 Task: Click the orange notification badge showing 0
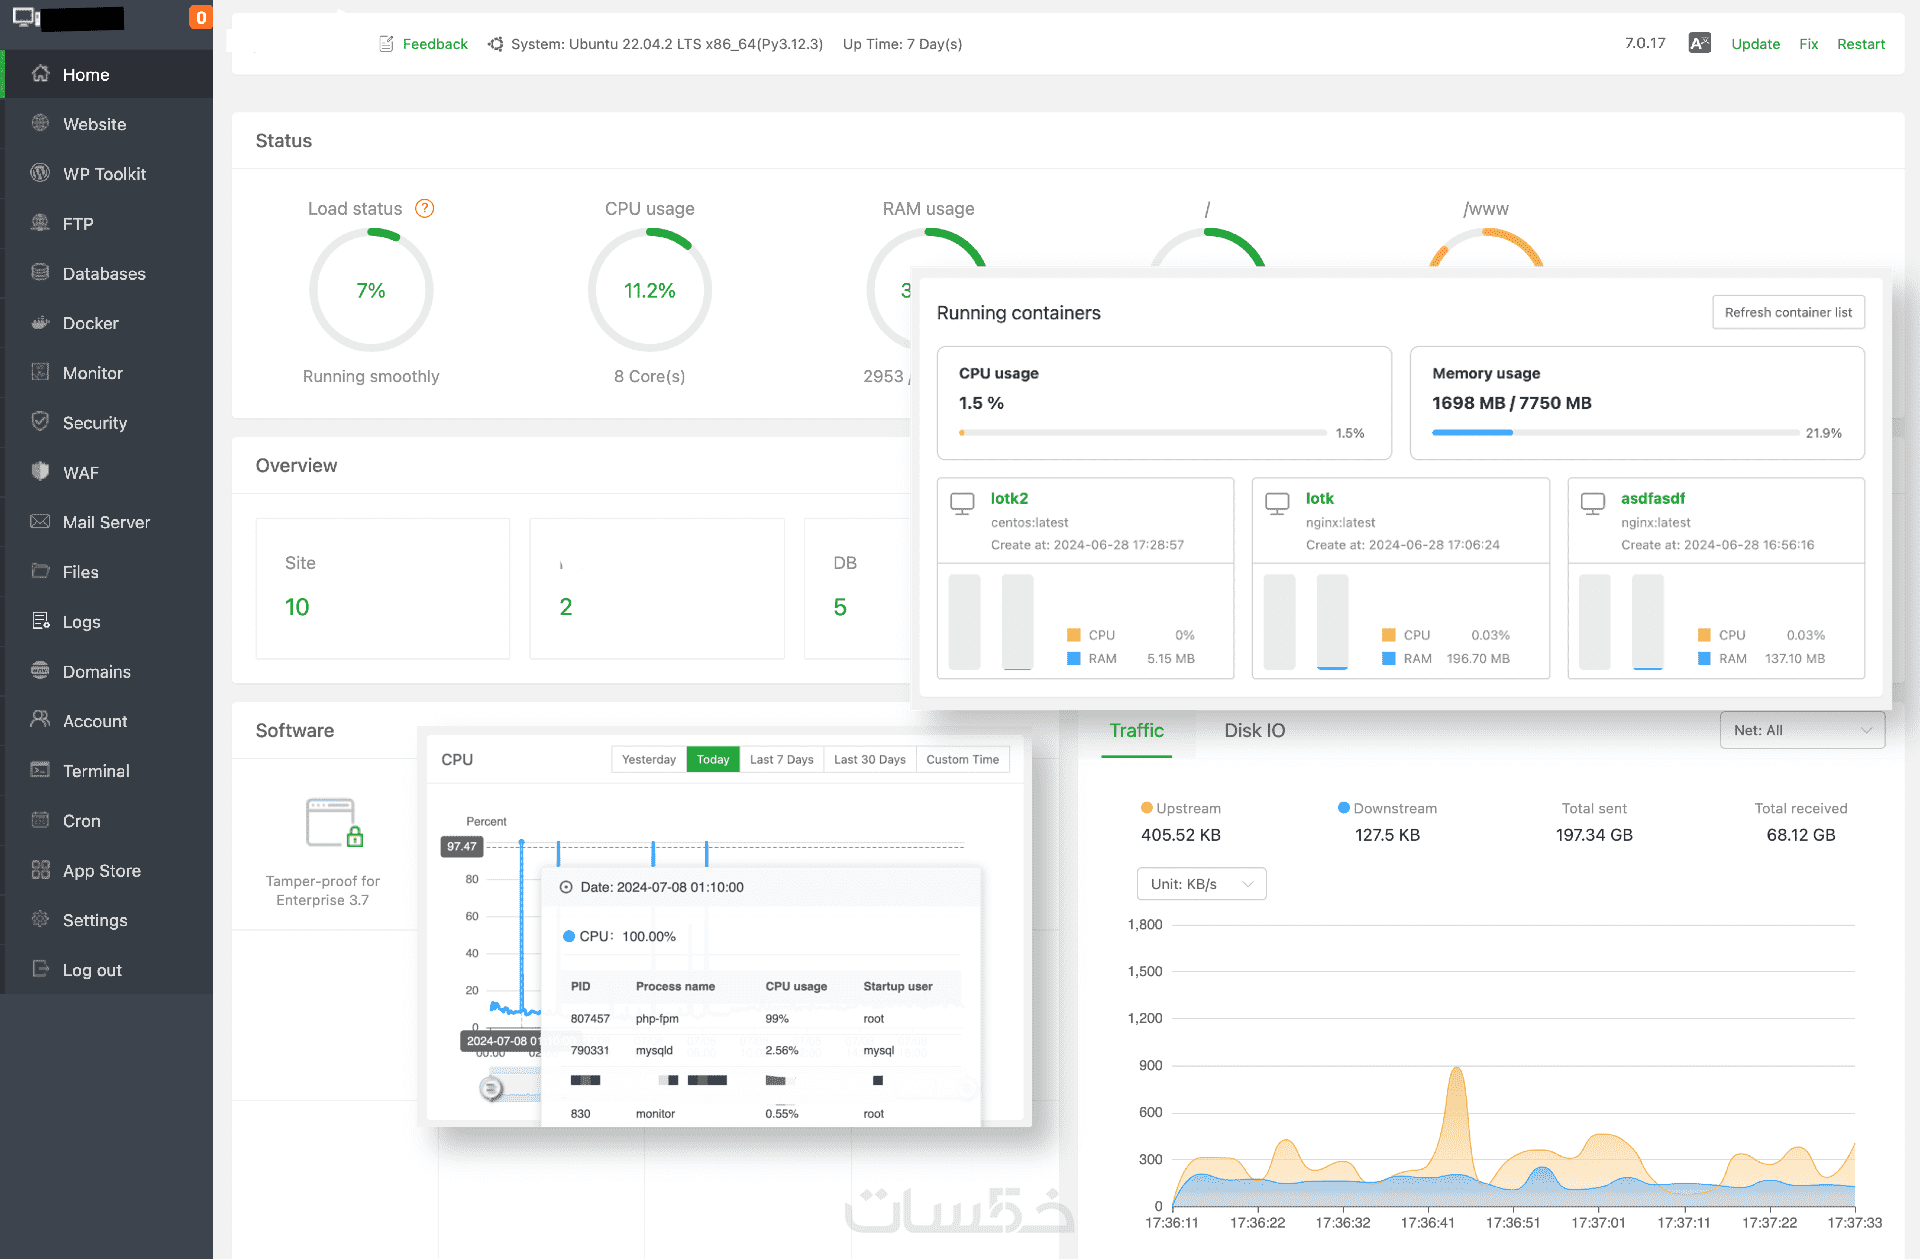(201, 17)
